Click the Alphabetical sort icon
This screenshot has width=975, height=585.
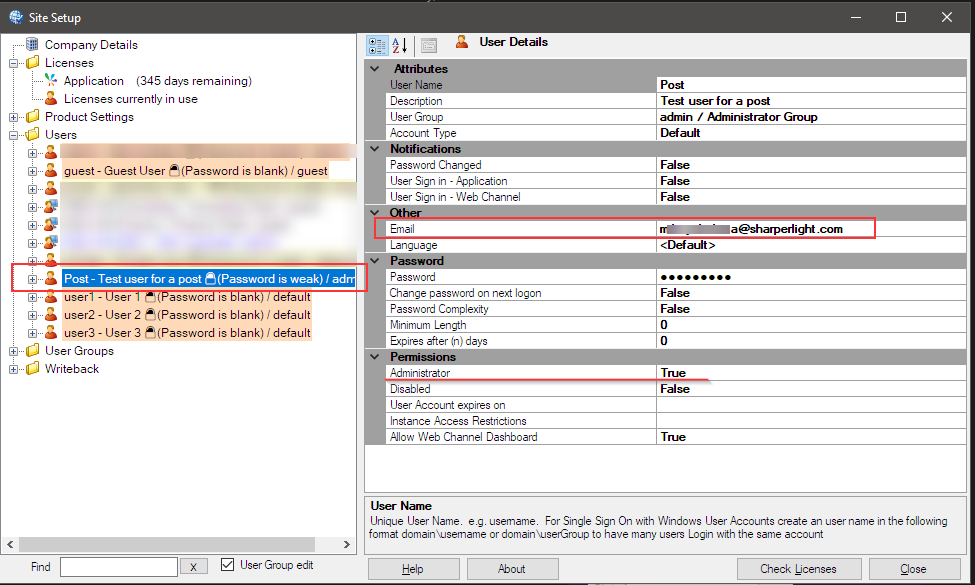pos(399,45)
